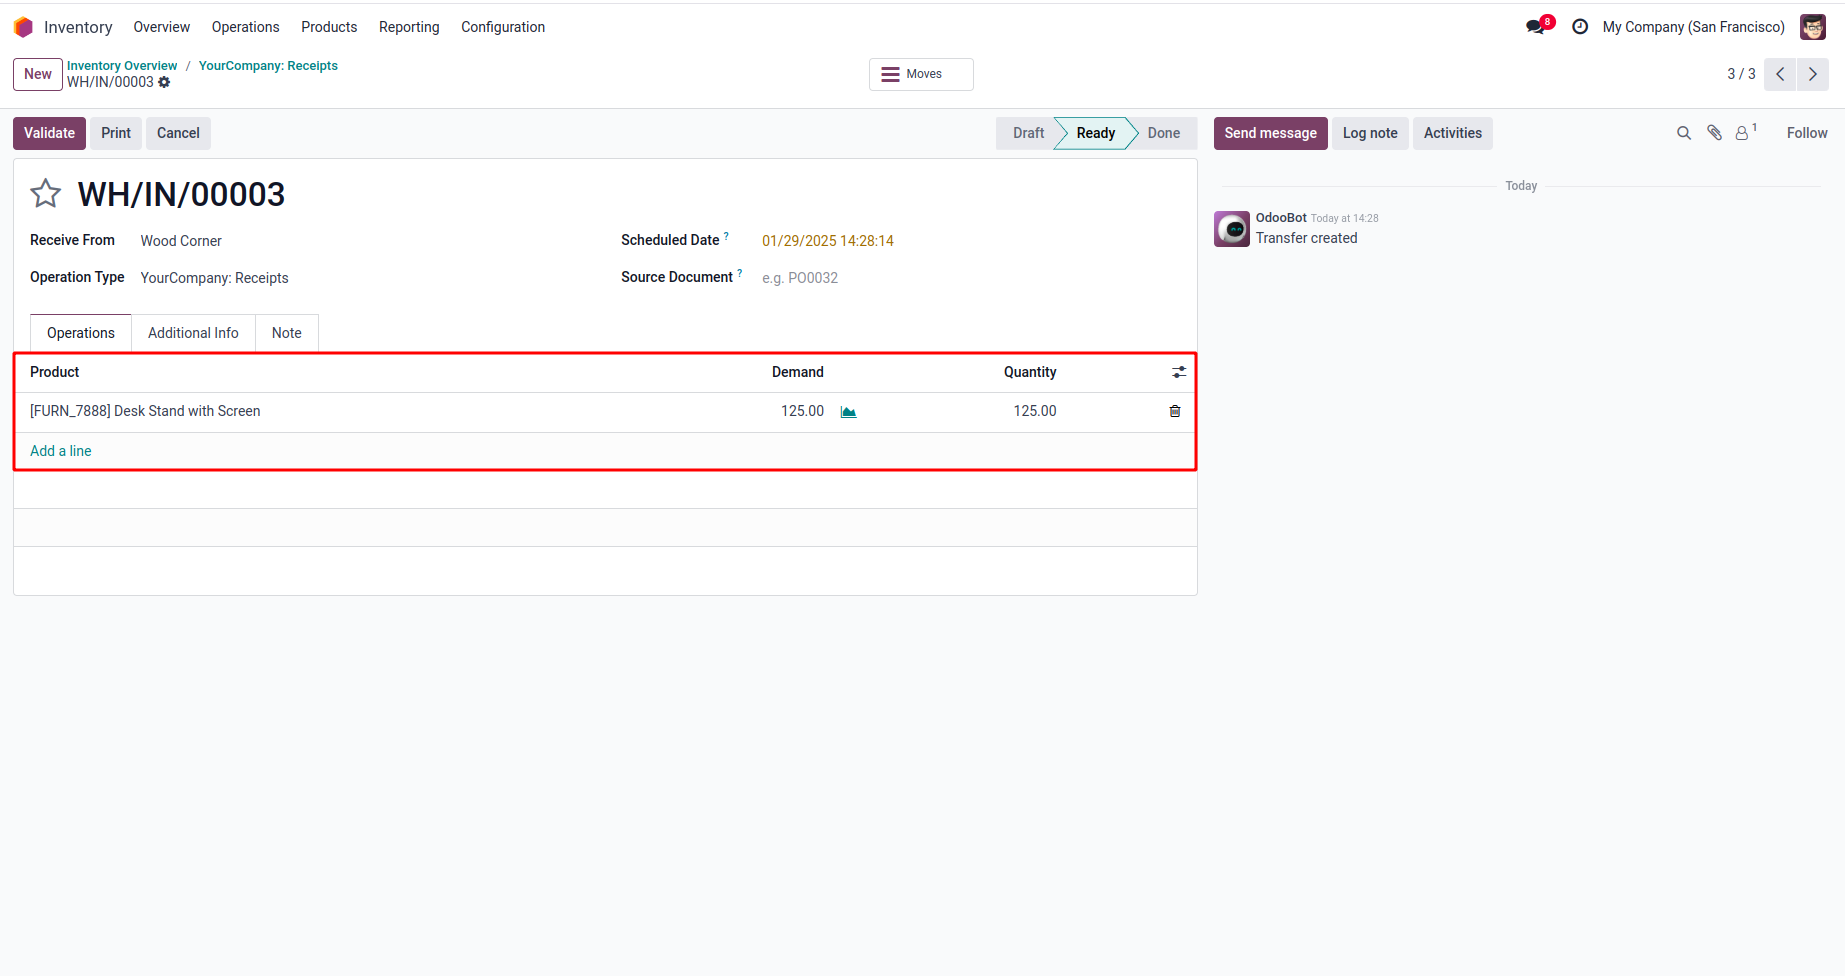The height and width of the screenshot is (976, 1845).
Task: Click the Validate button
Action: (49, 133)
